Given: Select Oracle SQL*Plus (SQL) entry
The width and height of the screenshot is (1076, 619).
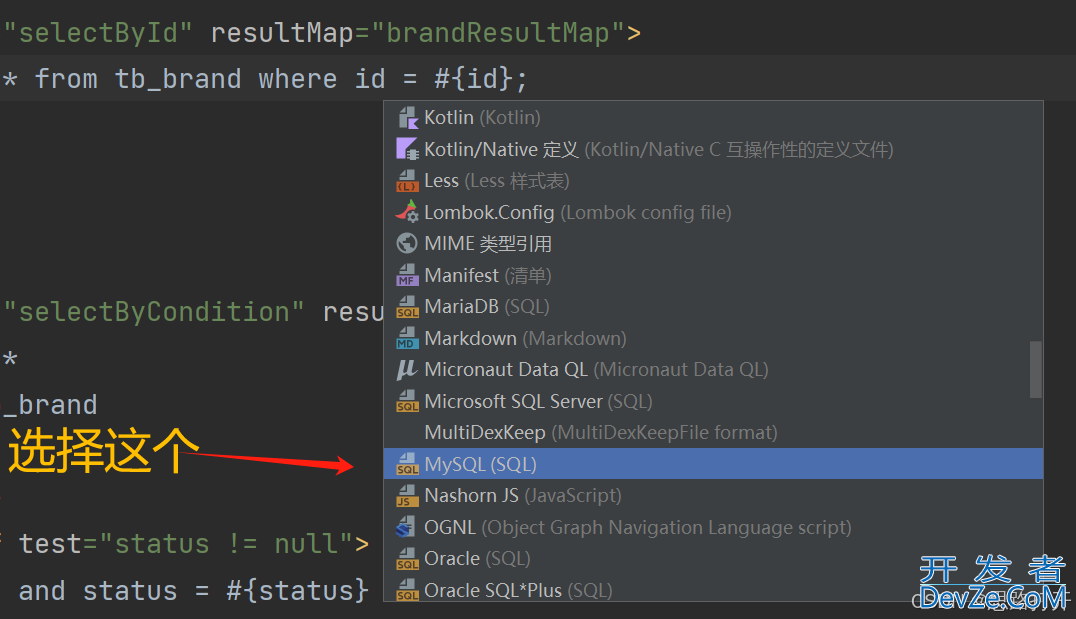Looking at the screenshot, I should 714,589.
